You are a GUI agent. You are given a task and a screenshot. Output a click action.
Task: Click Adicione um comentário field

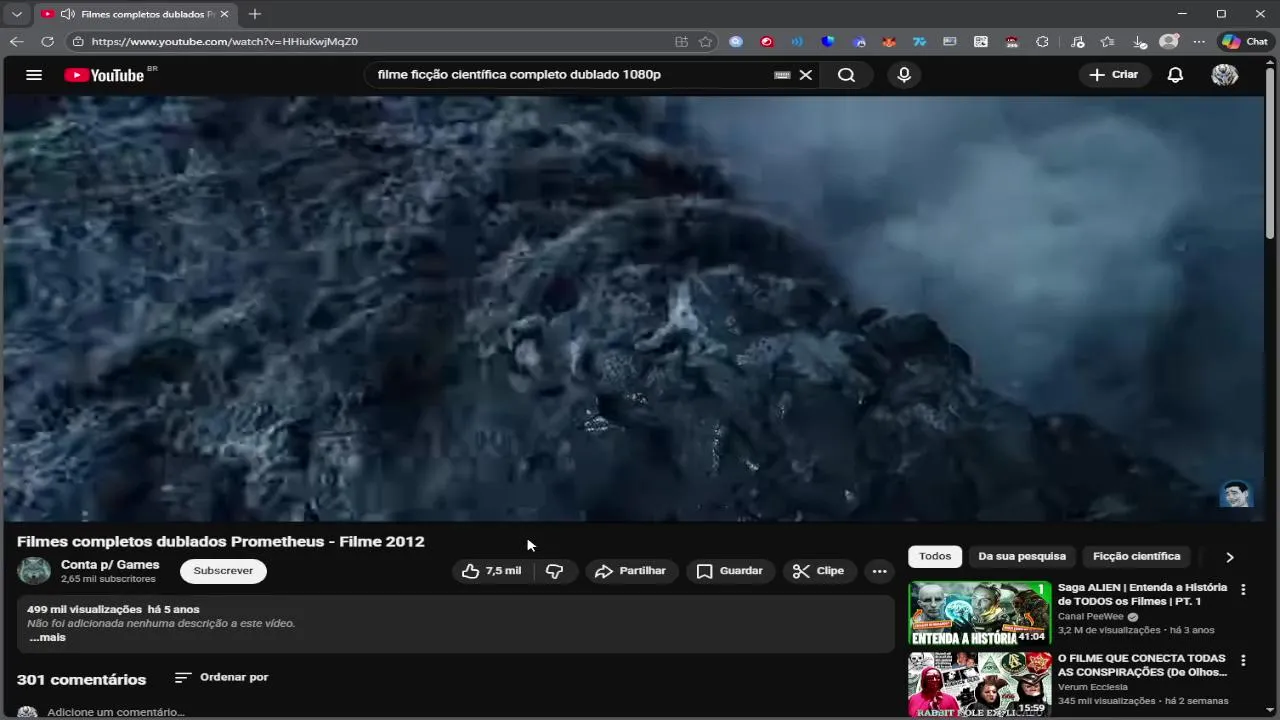116,712
